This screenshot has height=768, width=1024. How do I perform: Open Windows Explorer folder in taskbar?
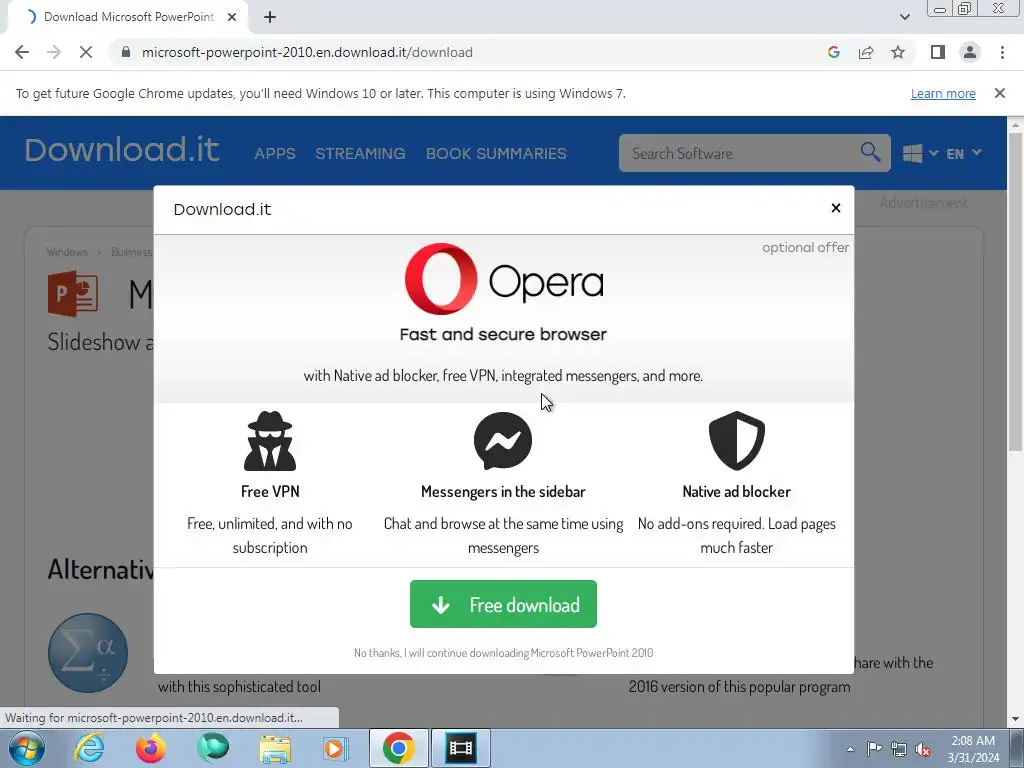point(275,748)
